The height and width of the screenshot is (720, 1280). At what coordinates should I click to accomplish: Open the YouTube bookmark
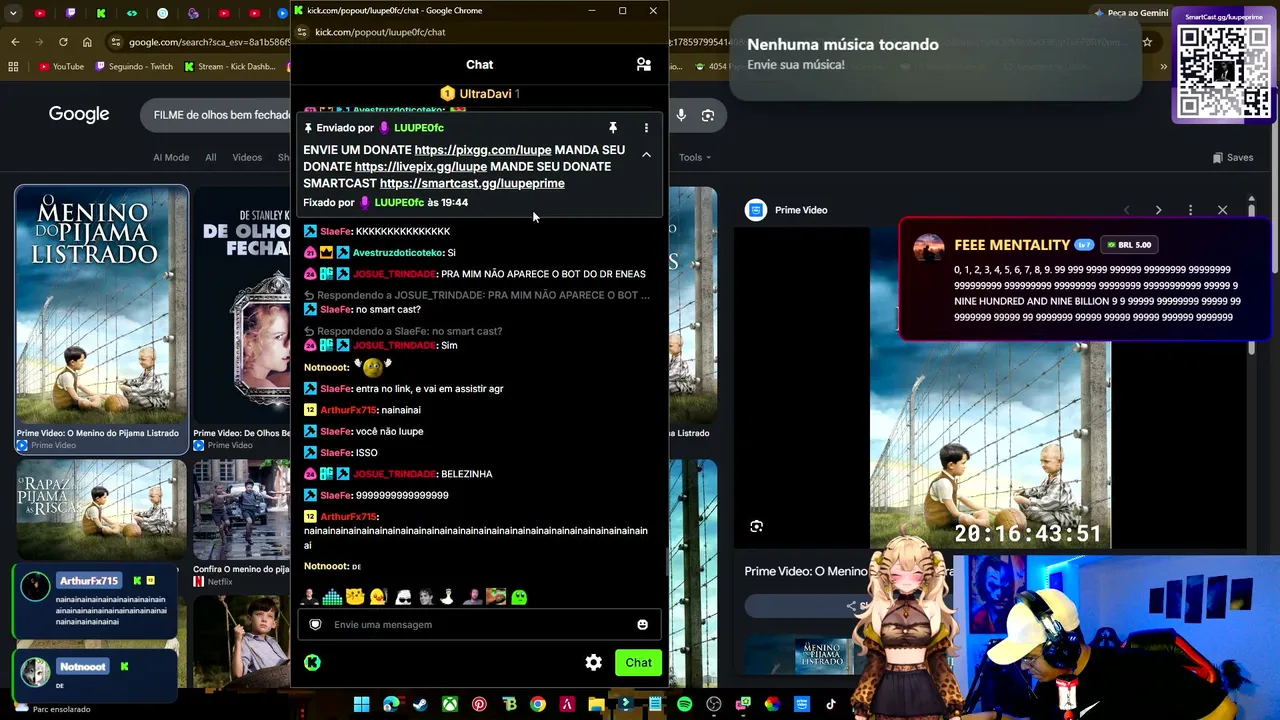point(61,67)
